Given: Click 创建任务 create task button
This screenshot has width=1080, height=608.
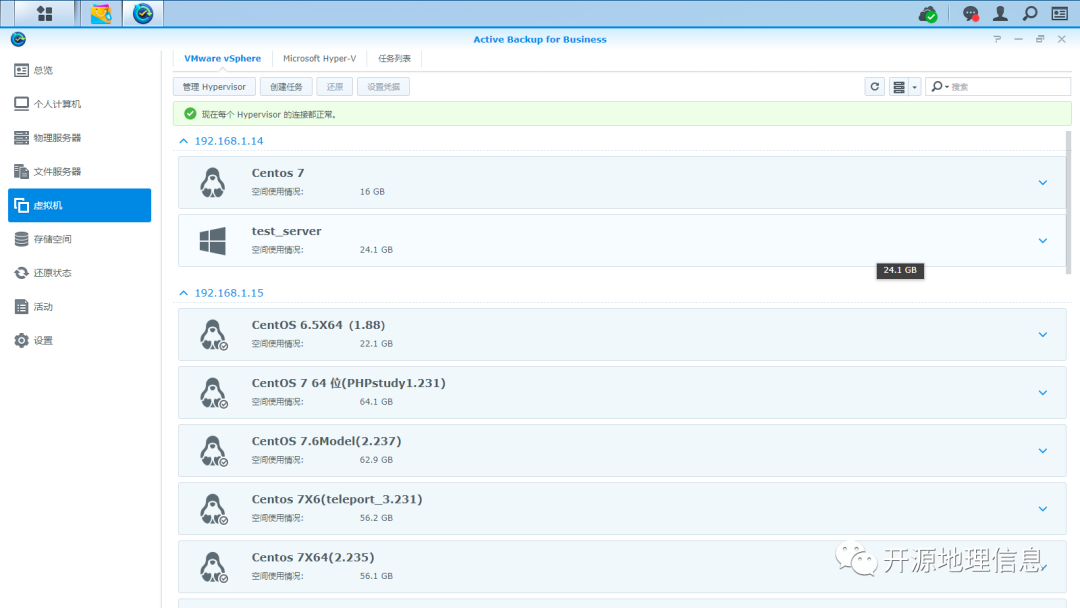Looking at the screenshot, I should [286, 87].
